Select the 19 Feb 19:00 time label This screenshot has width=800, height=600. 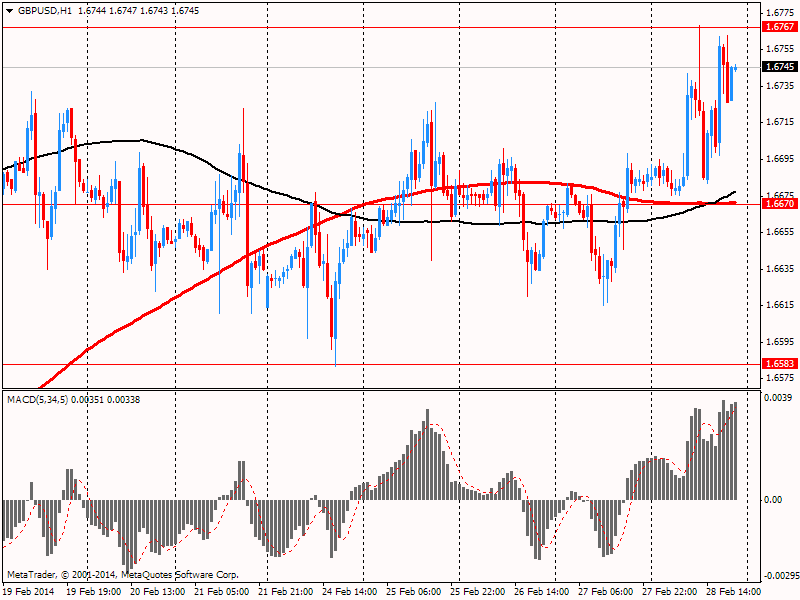coord(94,592)
